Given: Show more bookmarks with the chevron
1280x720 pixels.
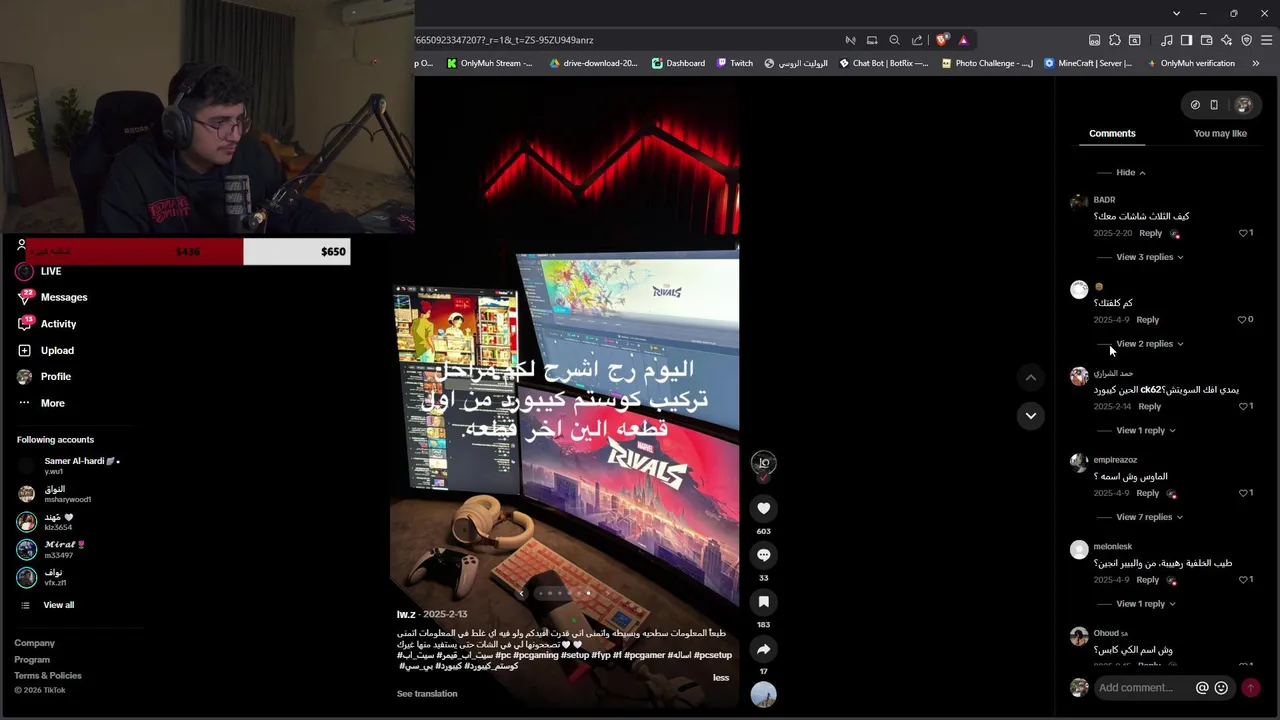Looking at the screenshot, I should [x=1256, y=63].
